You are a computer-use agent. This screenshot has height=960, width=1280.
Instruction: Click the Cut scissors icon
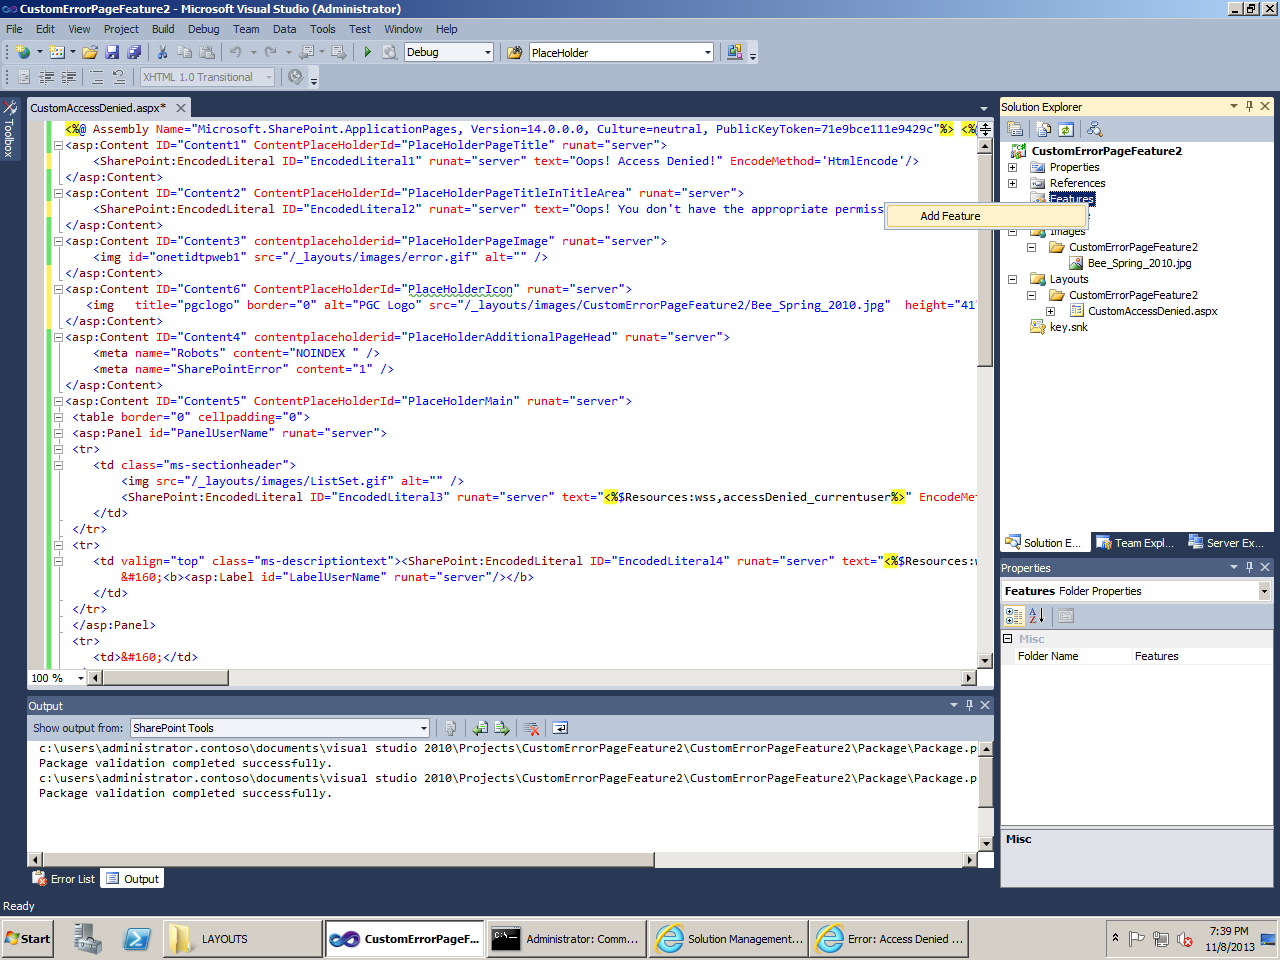(x=162, y=52)
